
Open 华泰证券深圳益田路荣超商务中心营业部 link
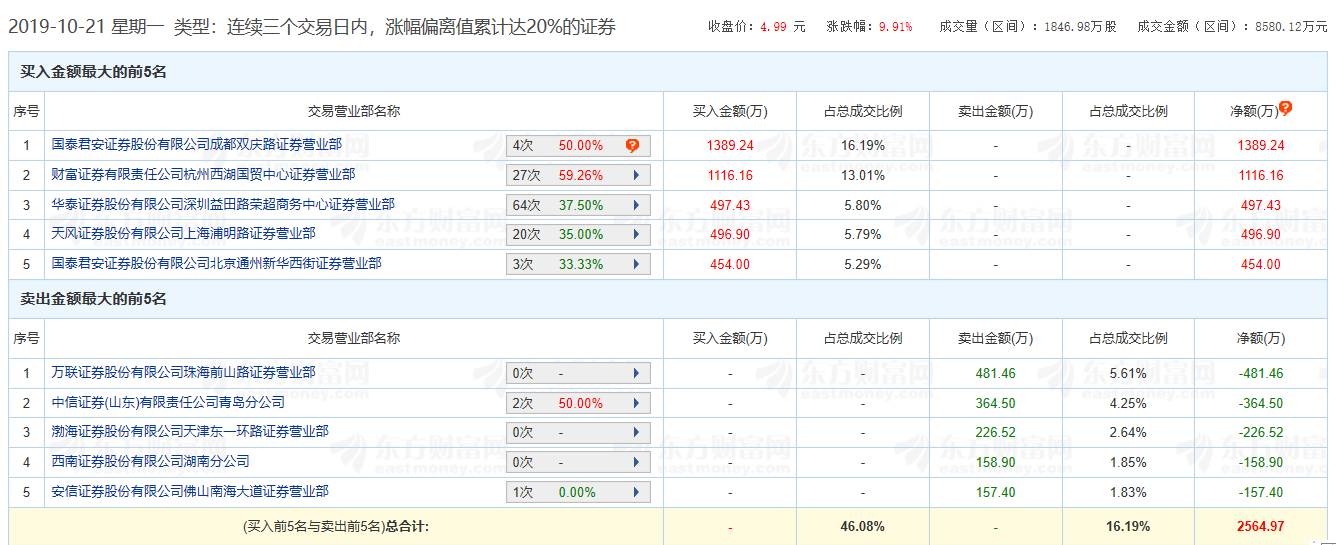(x=223, y=204)
